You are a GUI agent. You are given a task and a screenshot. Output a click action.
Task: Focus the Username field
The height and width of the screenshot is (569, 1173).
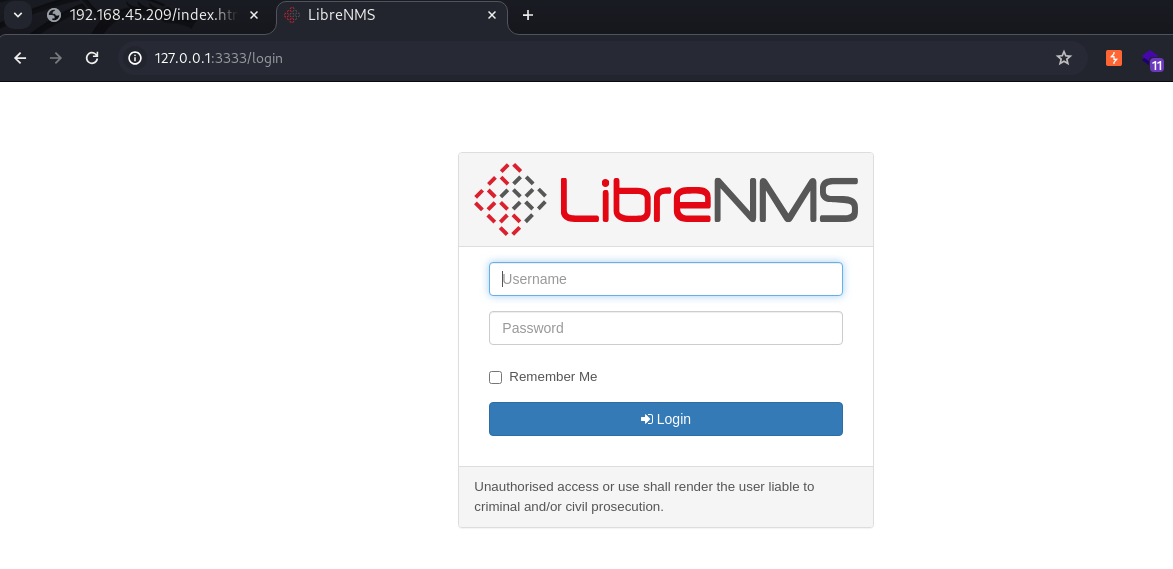tap(666, 279)
